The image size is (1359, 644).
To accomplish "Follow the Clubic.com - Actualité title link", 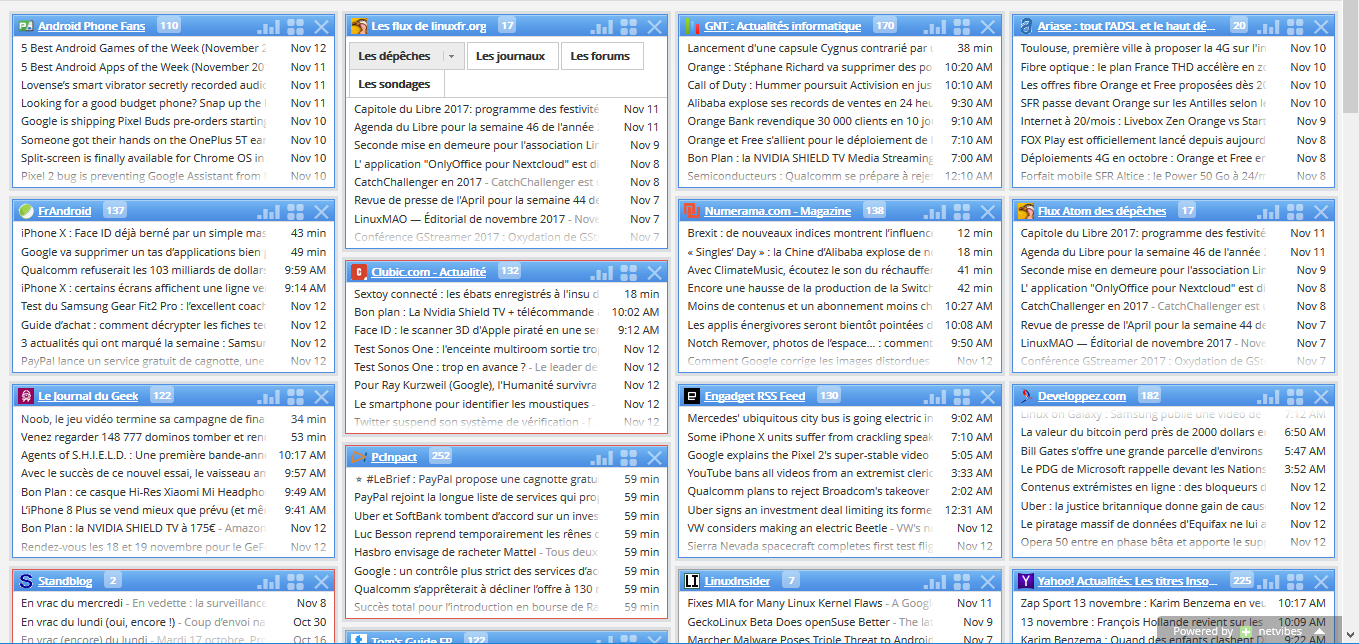I will pyautogui.click(x=428, y=272).
